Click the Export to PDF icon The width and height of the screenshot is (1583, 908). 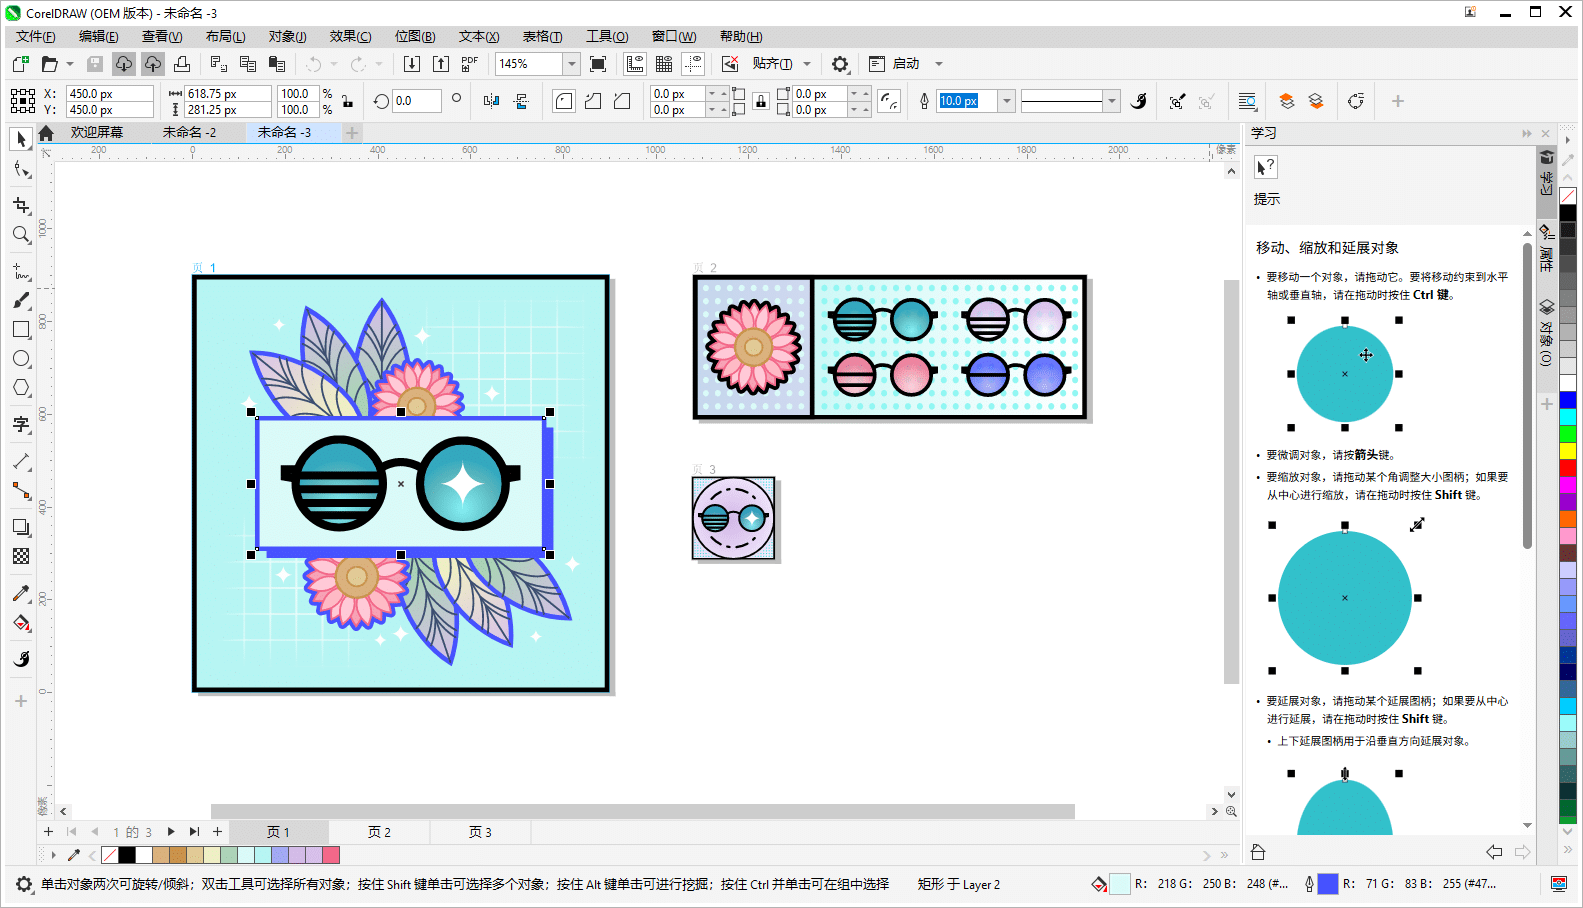point(469,64)
